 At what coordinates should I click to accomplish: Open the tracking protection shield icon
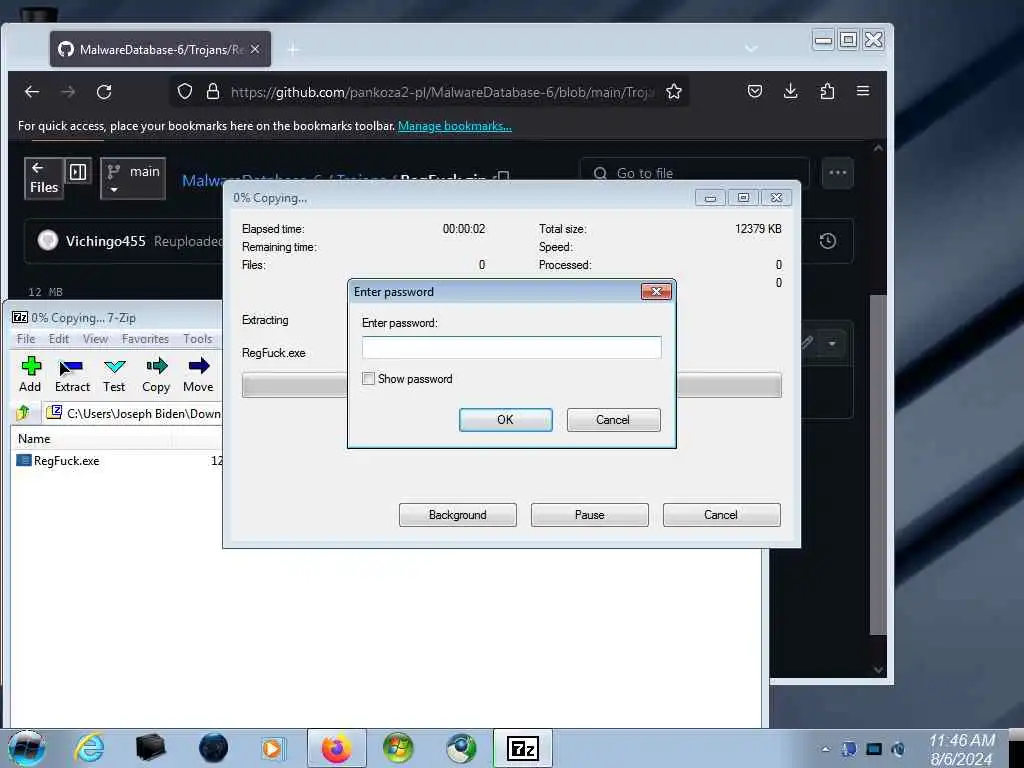pyautogui.click(x=185, y=91)
